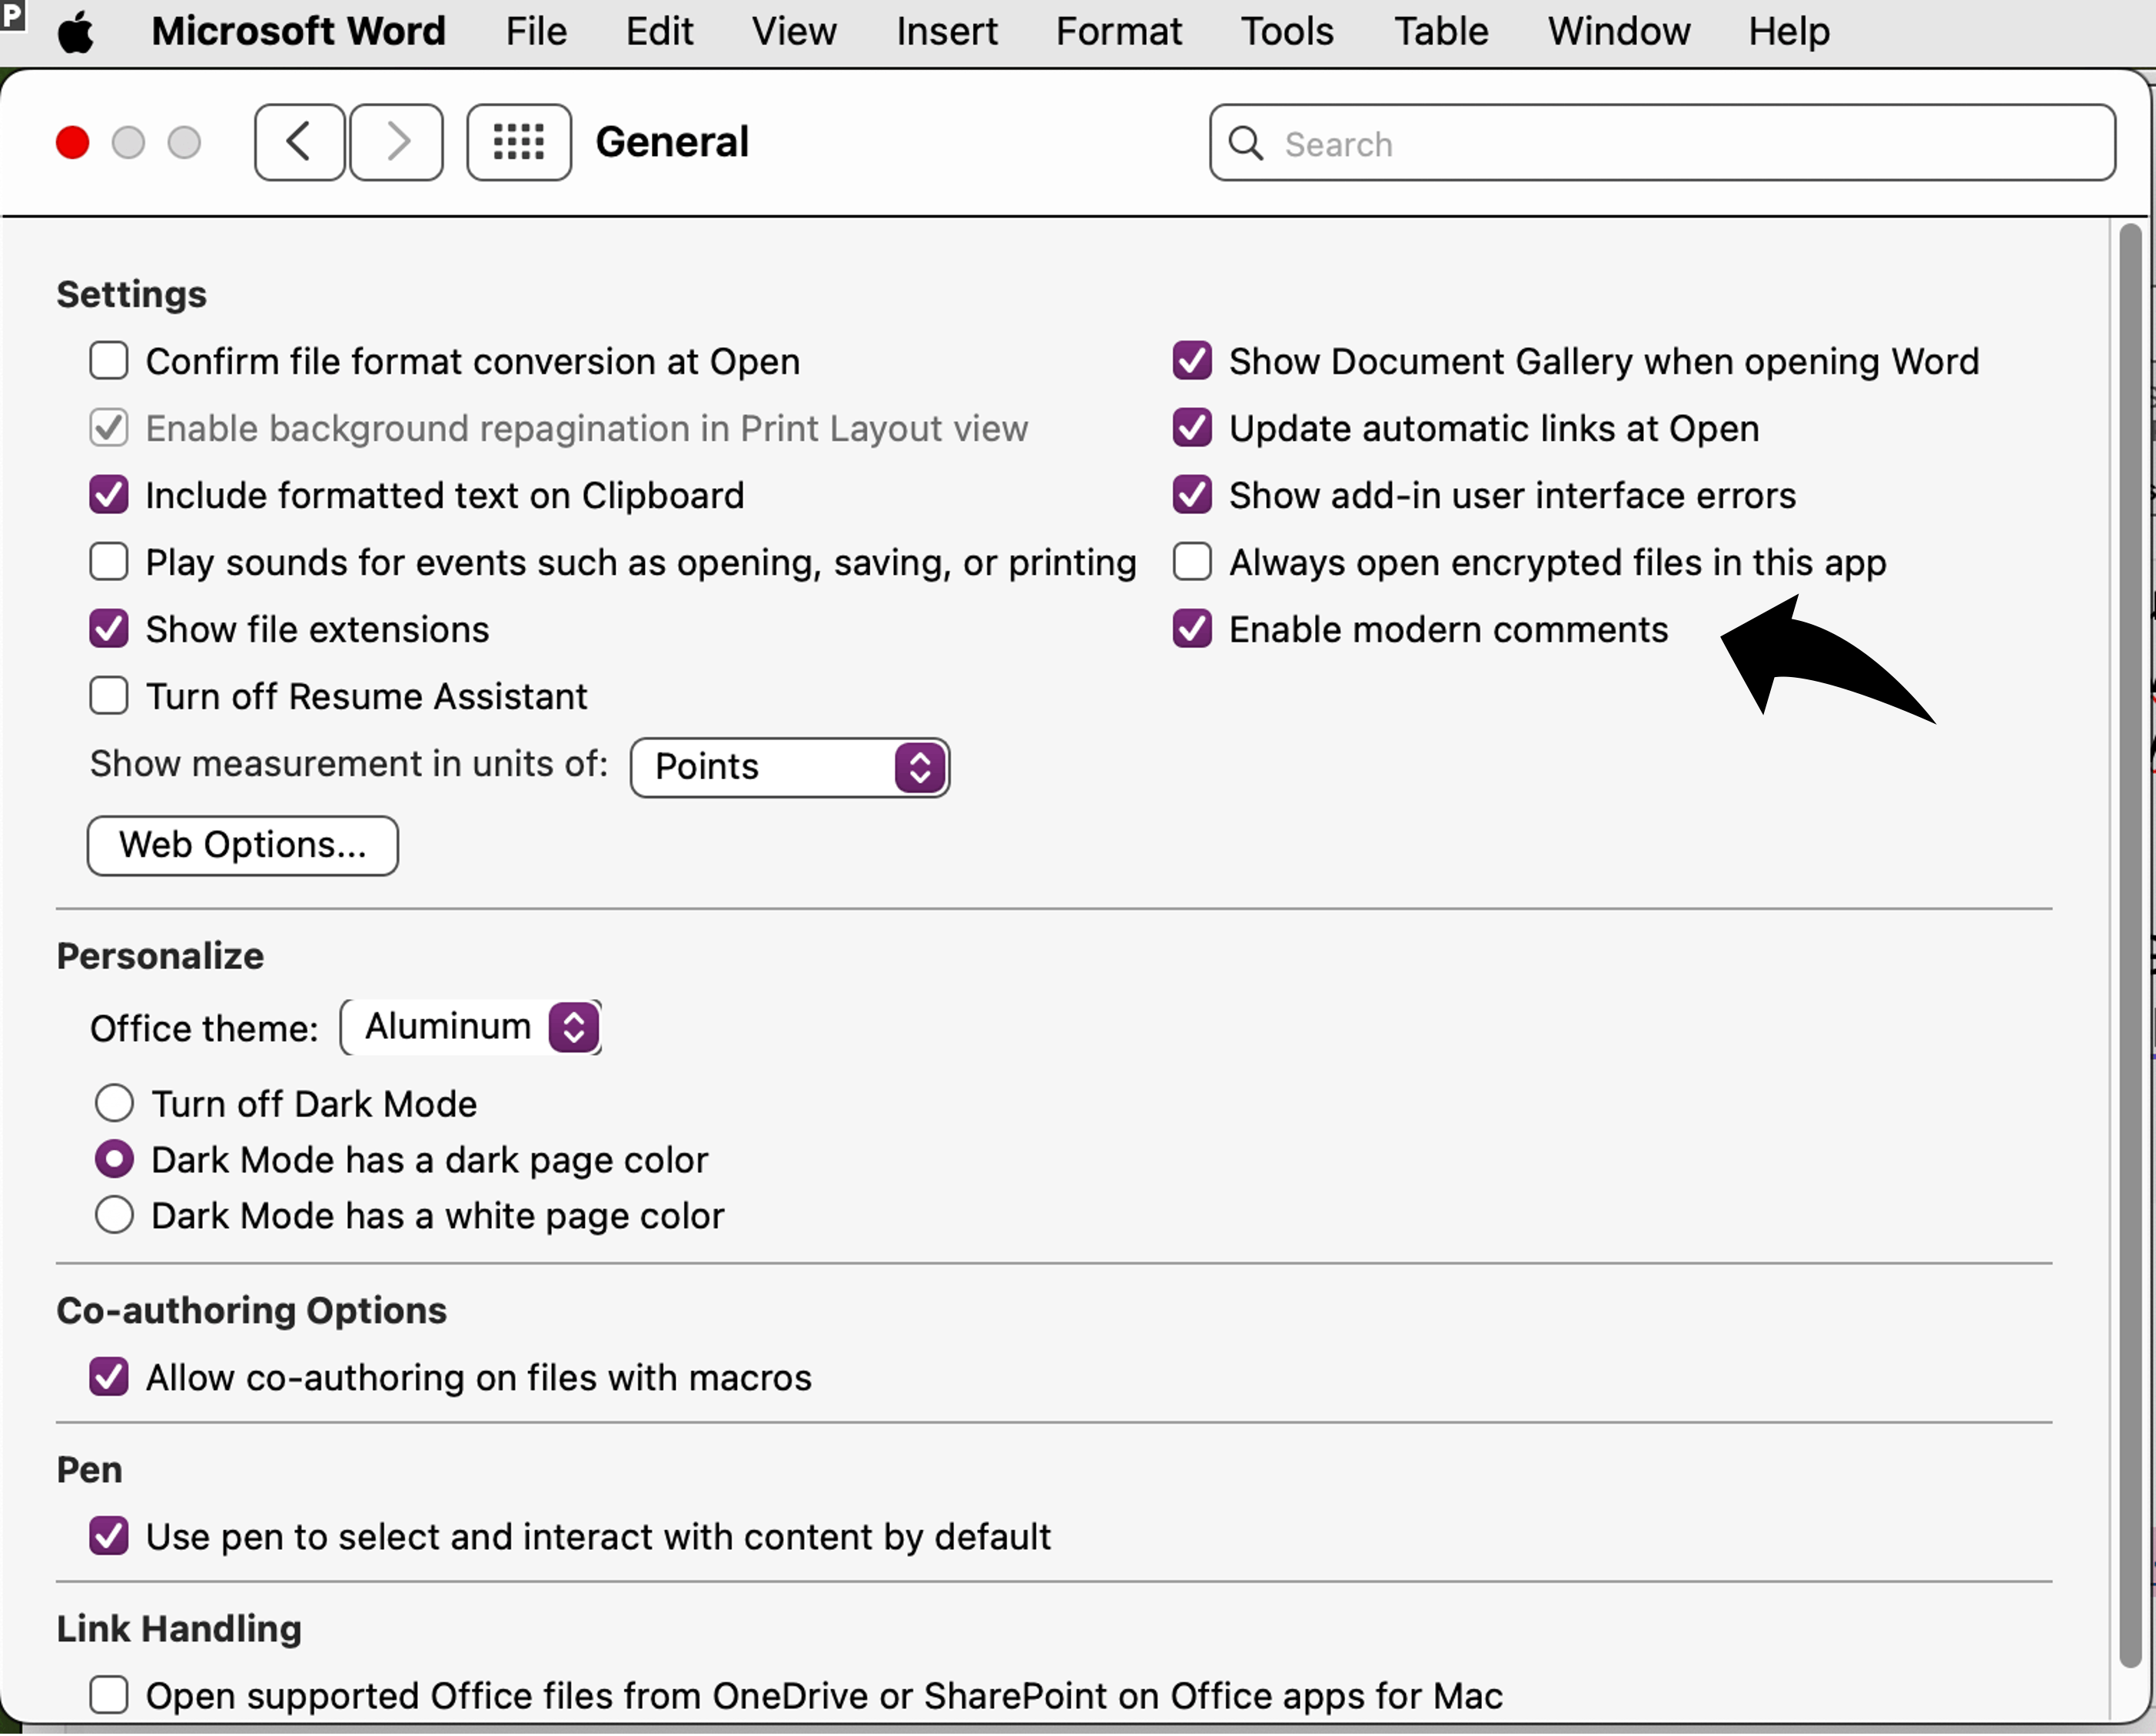This screenshot has height=1736, width=2156.
Task: Open the Microsoft Word application menu
Action: pos(298,32)
